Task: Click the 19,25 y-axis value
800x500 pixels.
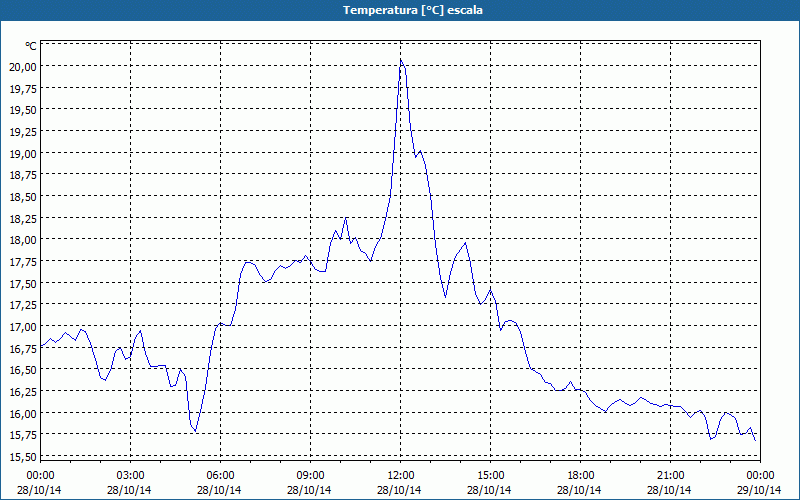Action: point(23,131)
